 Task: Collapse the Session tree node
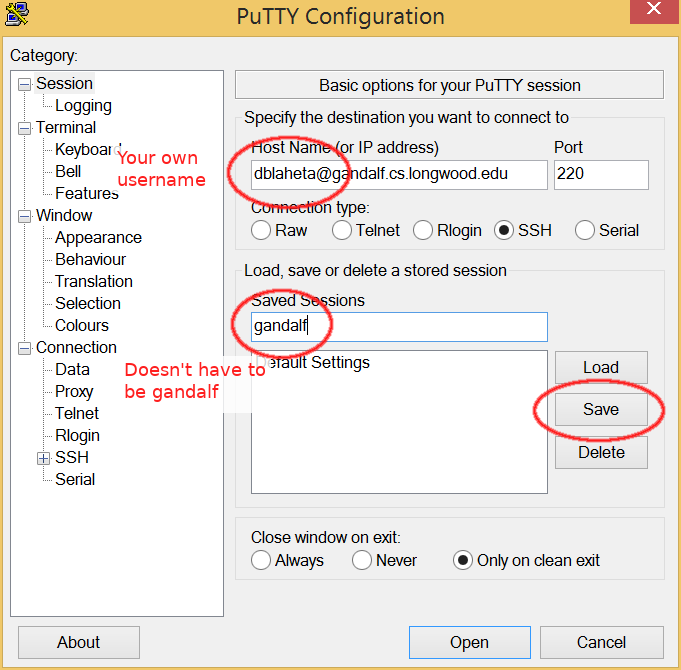(x=25, y=84)
